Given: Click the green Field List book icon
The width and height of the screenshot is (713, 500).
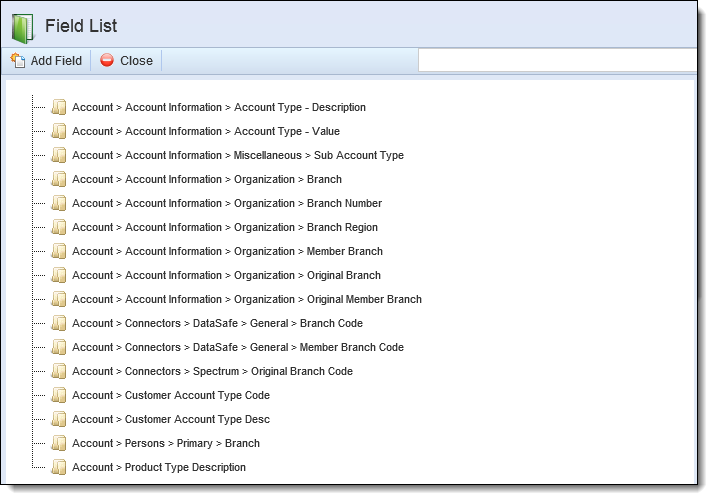Looking at the screenshot, I should (x=23, y=28).
